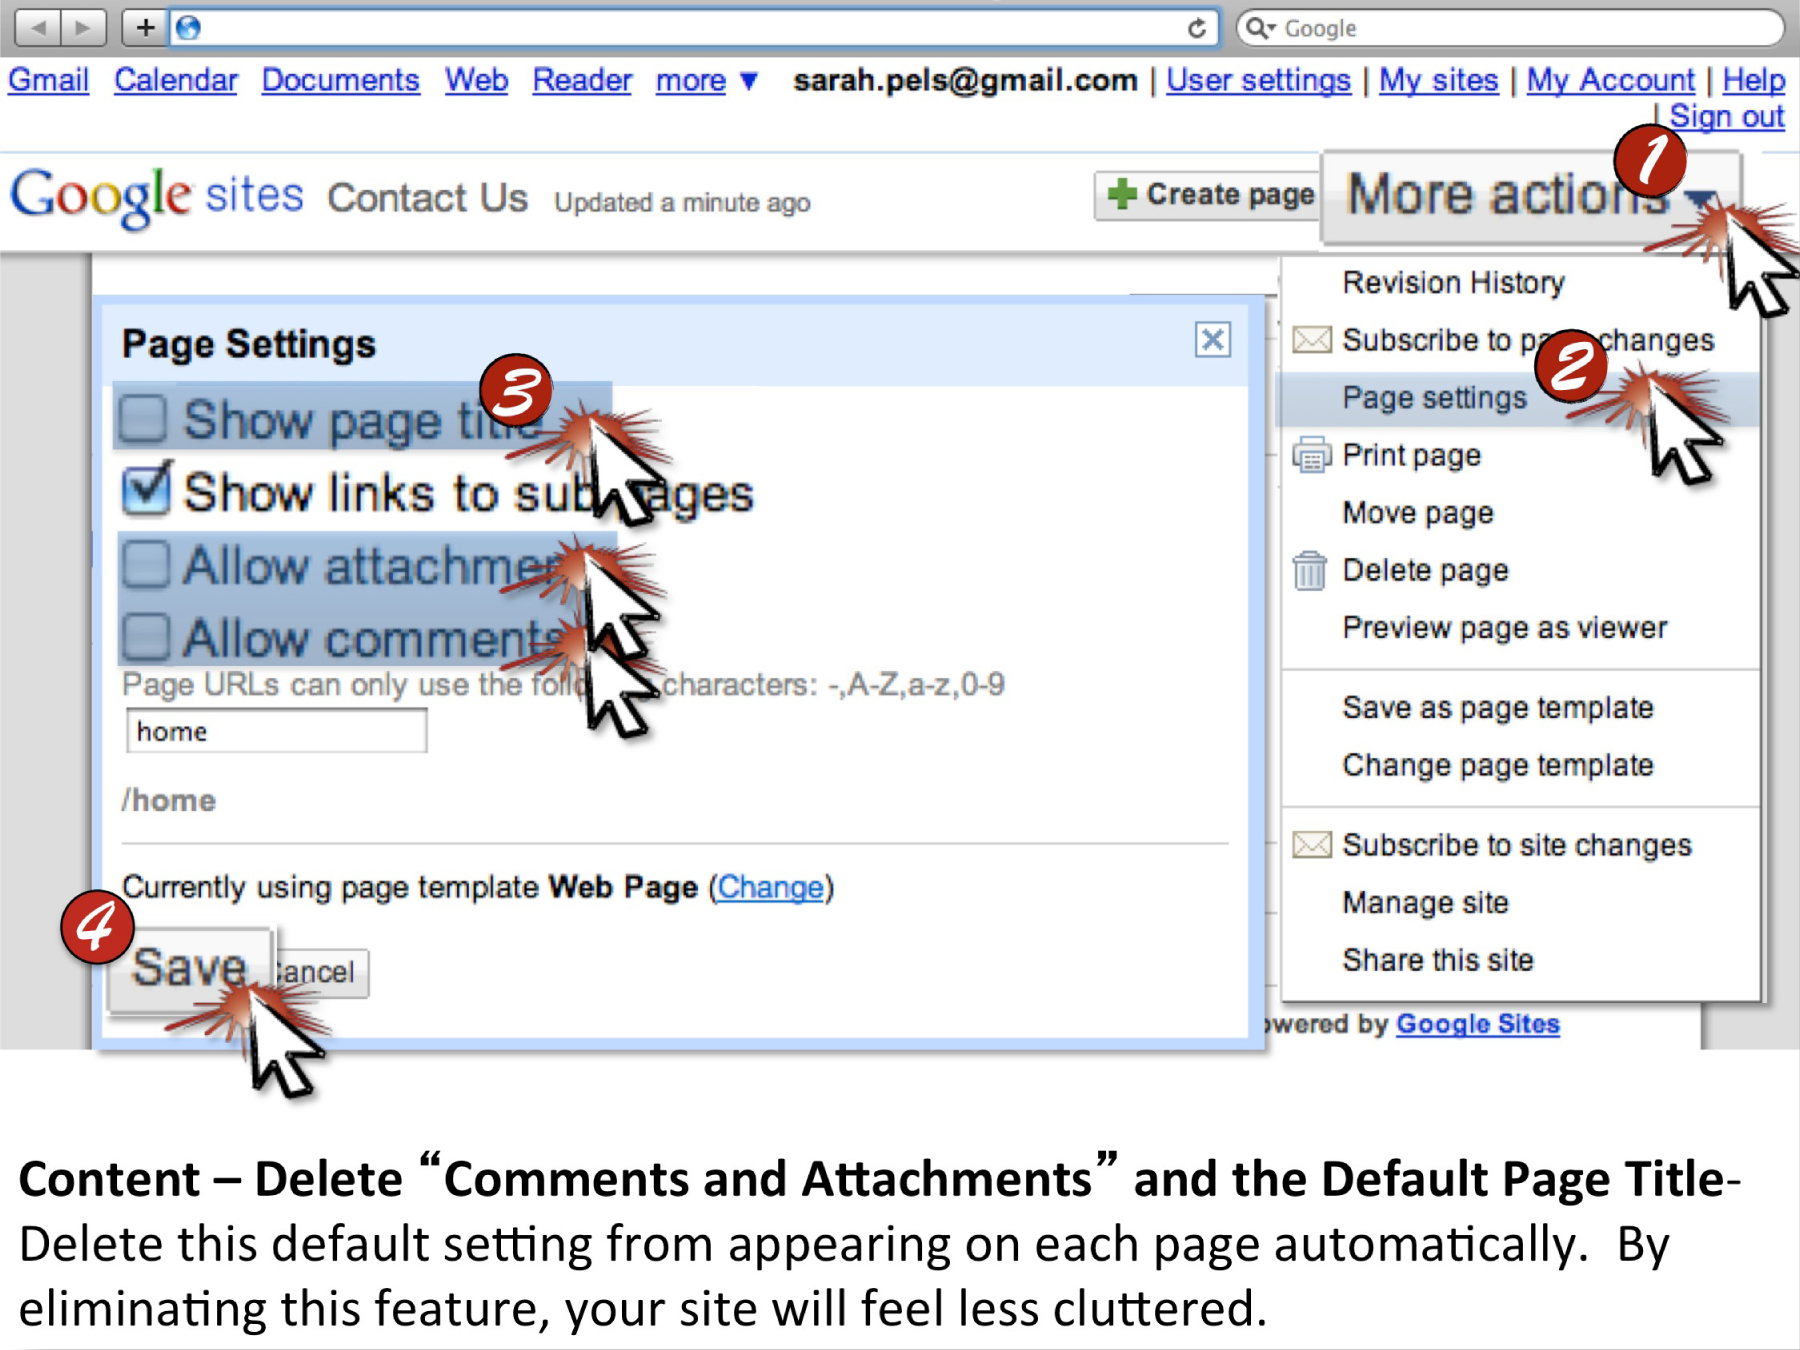The height and width of the screenshot is (1350, 1800).
Task: Select Preview page as viewer
Action: tap(1505, 628)
